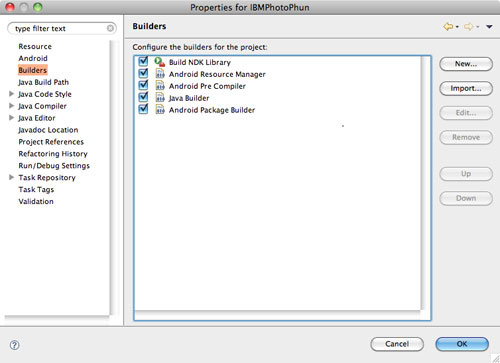
Task: Click the Down button
Action: tap(466, 198)
